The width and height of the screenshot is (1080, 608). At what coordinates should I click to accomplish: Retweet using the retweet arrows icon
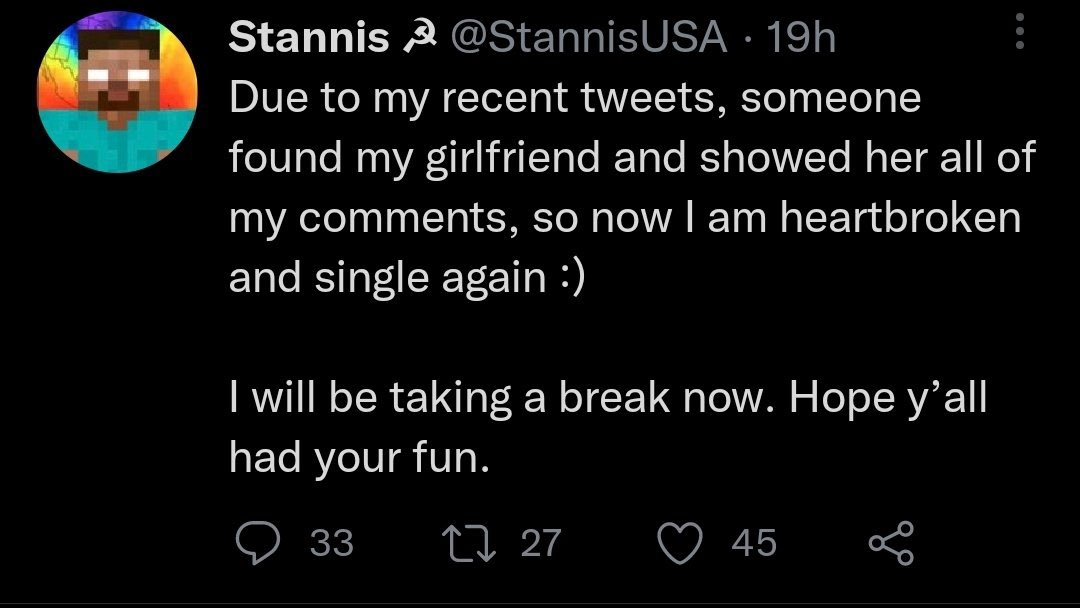click(x=468, y=543)
